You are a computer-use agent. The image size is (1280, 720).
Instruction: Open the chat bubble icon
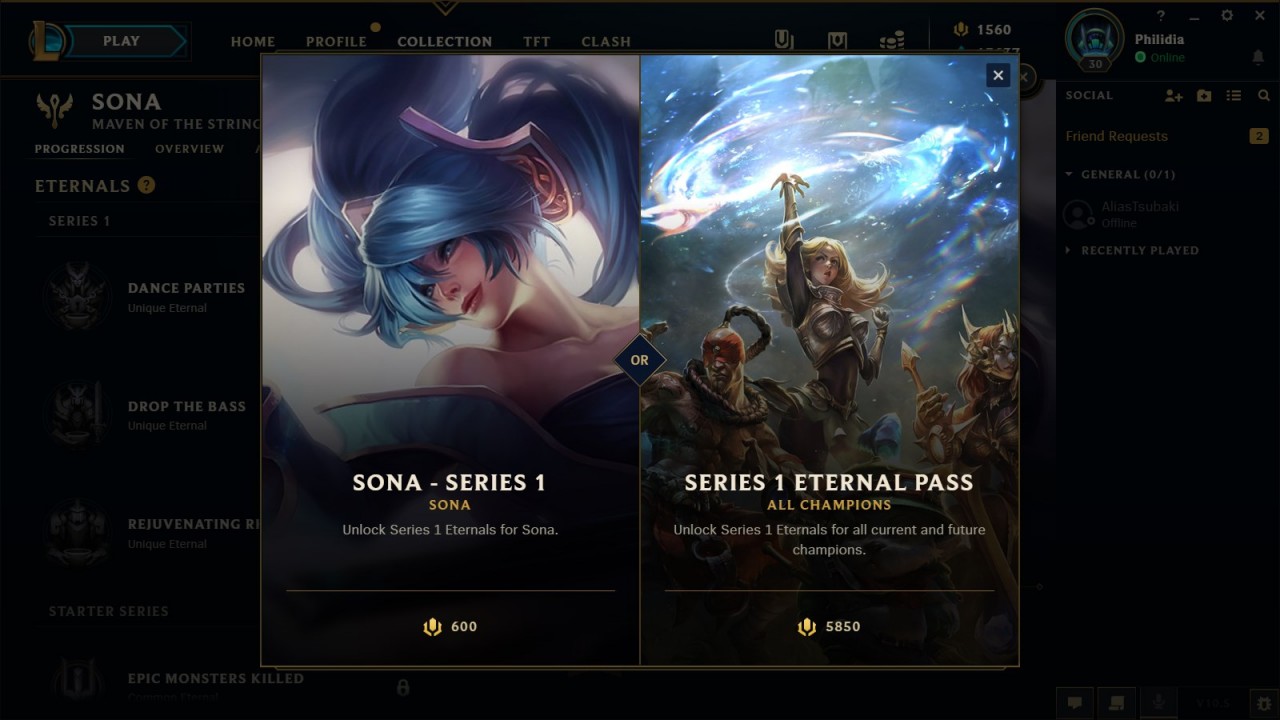(x=1075, y=703)
